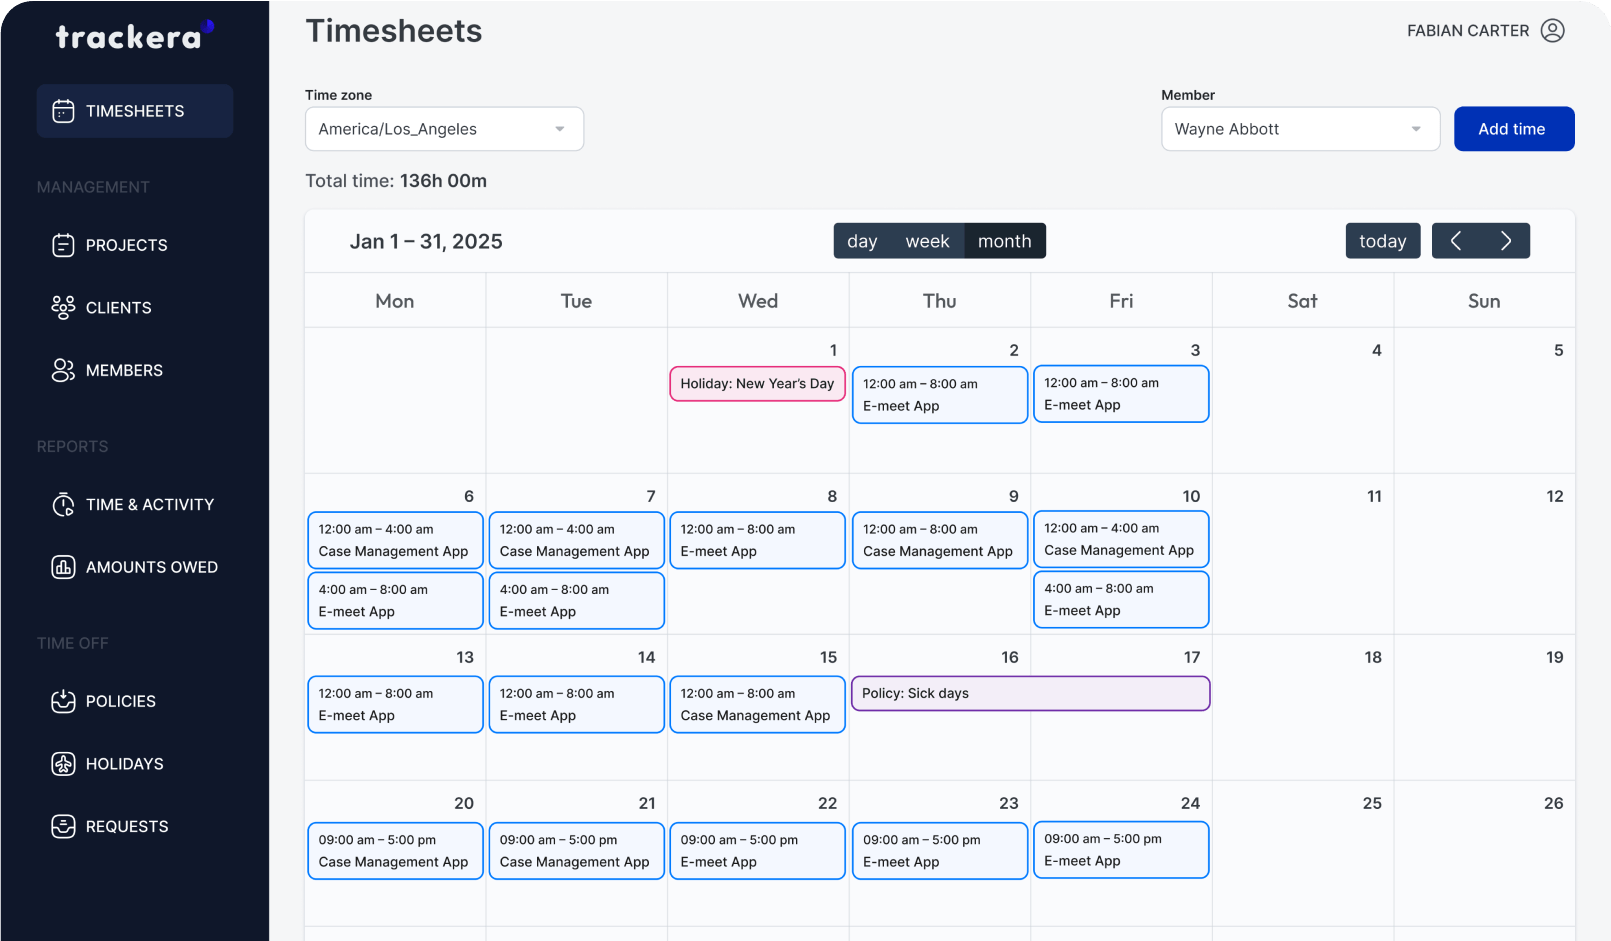Screen dimensions: 1611x941
Task: Open Amounts Owed via its chart icon
Action: 63,567
